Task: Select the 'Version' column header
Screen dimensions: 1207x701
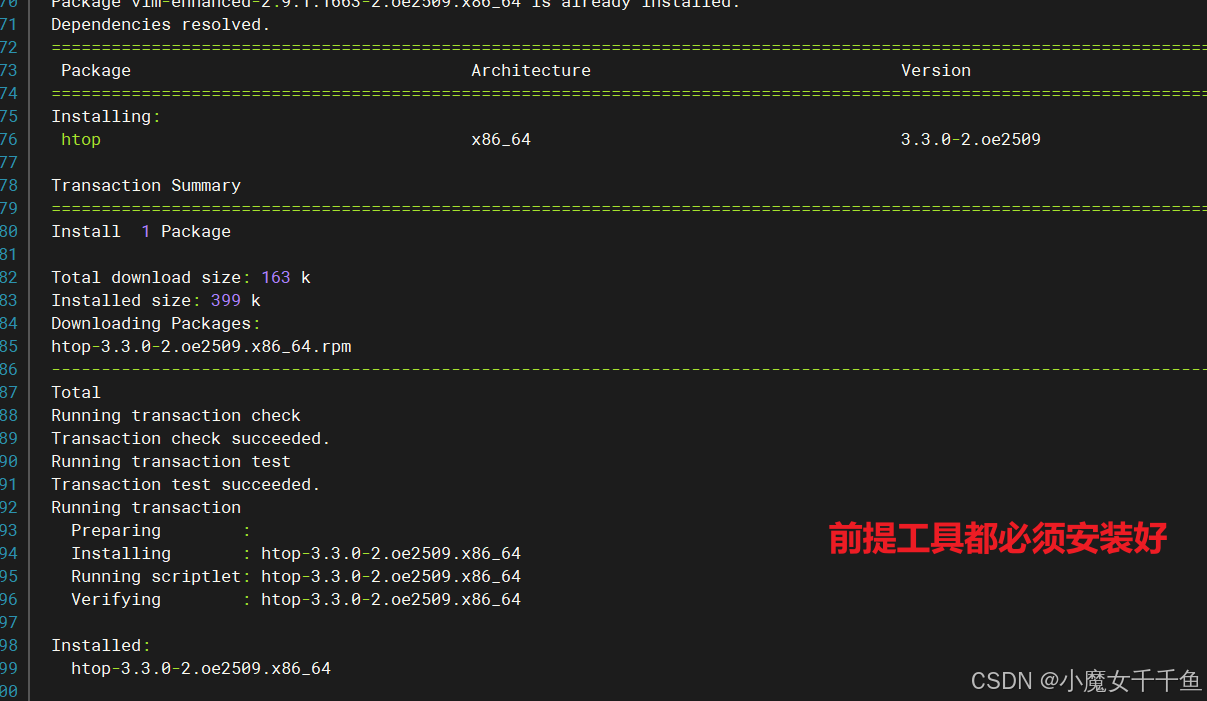Action: pyautogui.click(x=936, y=70)
